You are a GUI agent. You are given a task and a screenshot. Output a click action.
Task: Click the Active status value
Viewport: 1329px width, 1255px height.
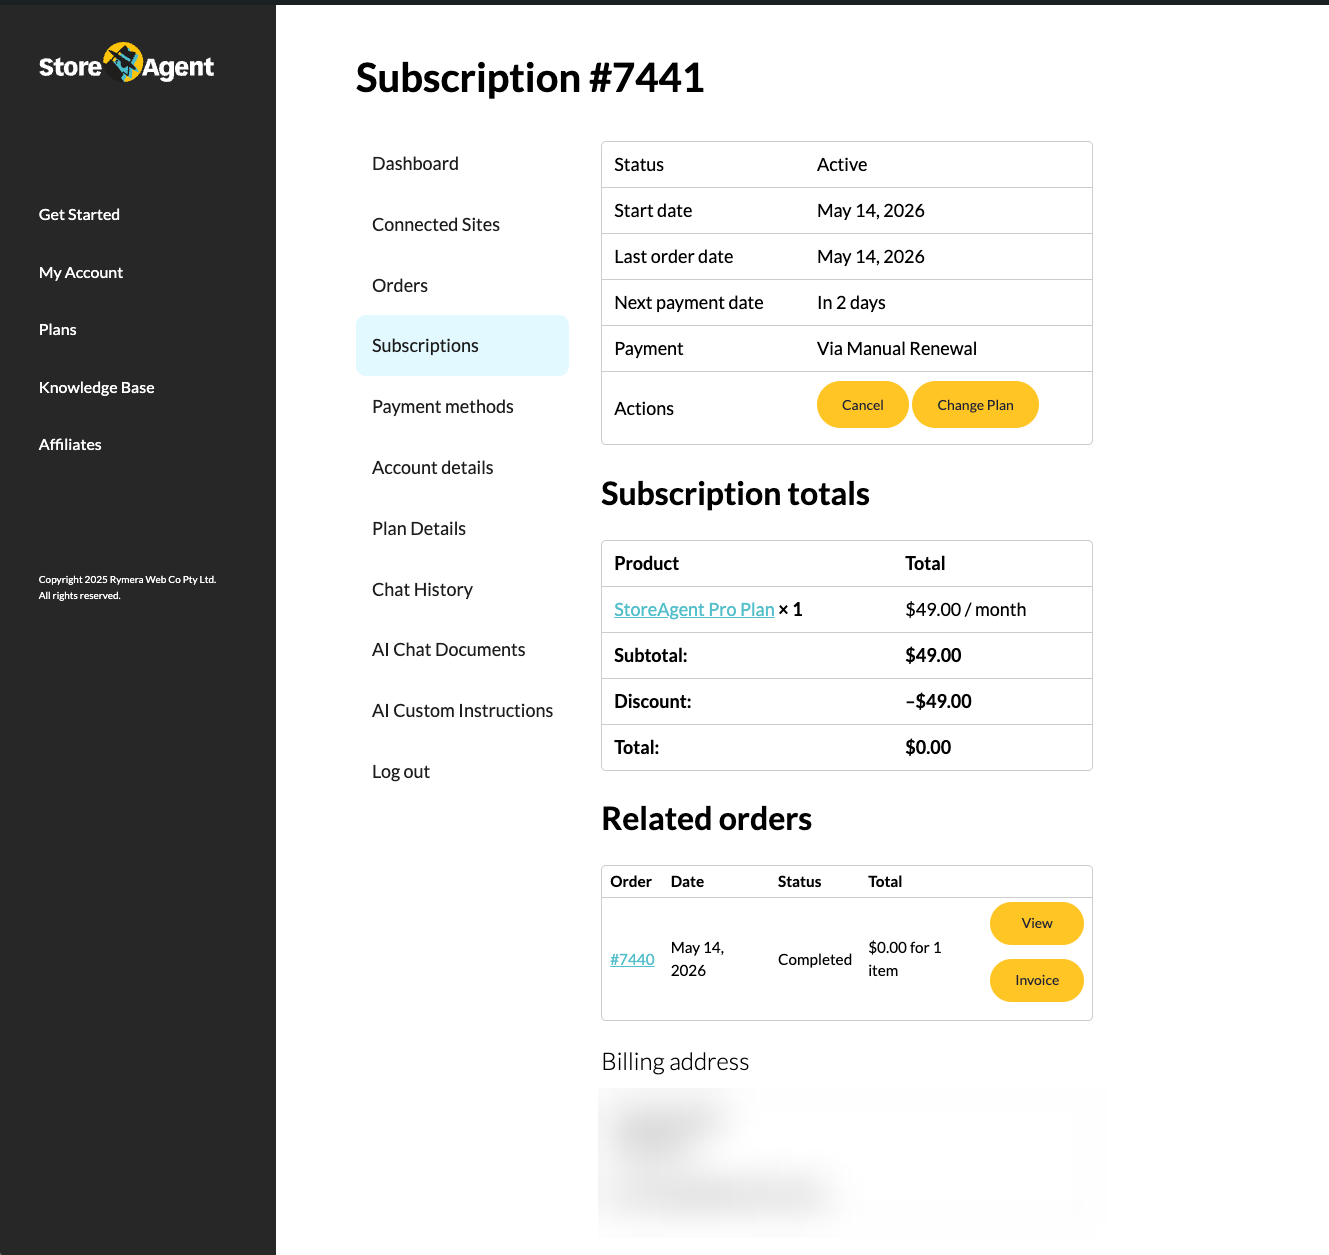pos(842,164)
